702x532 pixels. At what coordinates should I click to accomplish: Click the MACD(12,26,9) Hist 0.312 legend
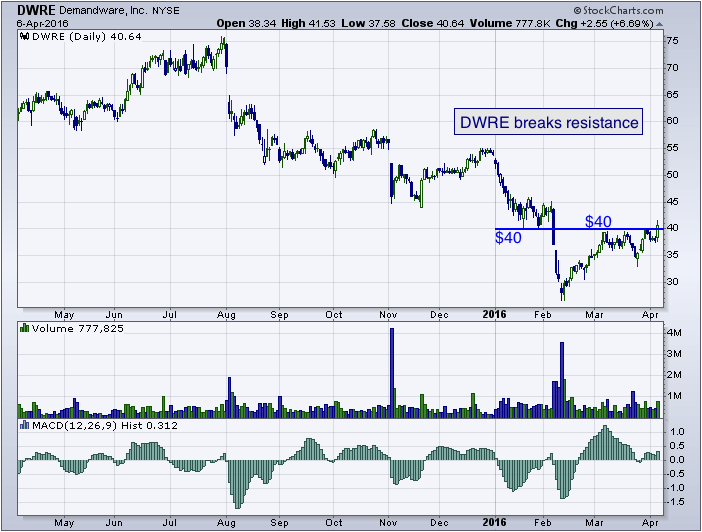coord(104,425)
